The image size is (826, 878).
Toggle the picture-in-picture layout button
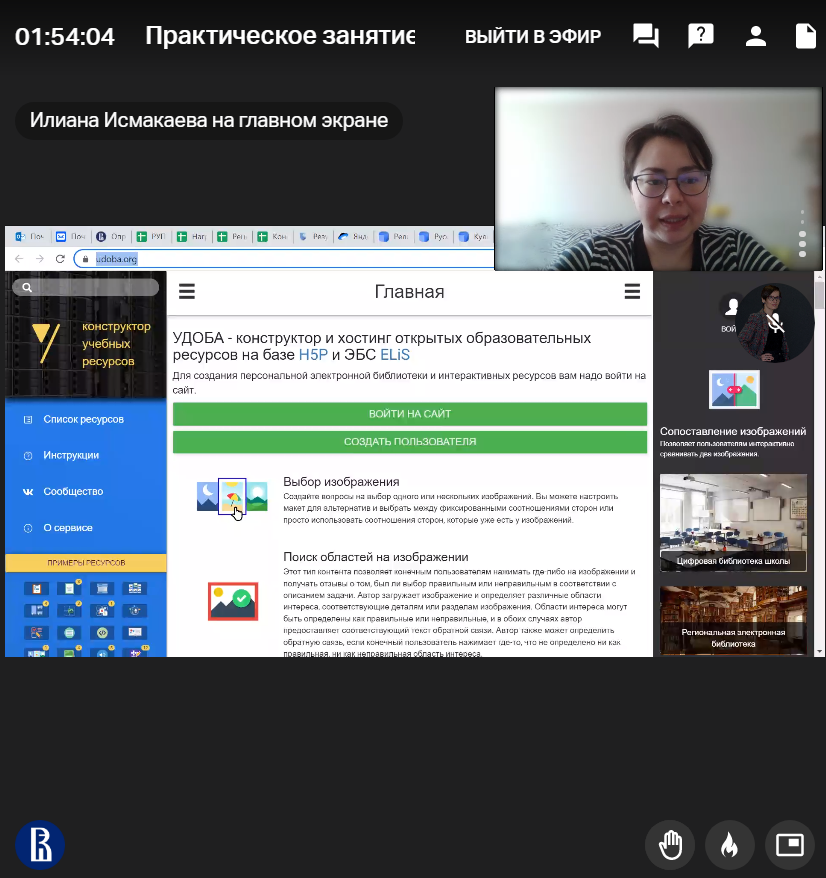(790, 846)
